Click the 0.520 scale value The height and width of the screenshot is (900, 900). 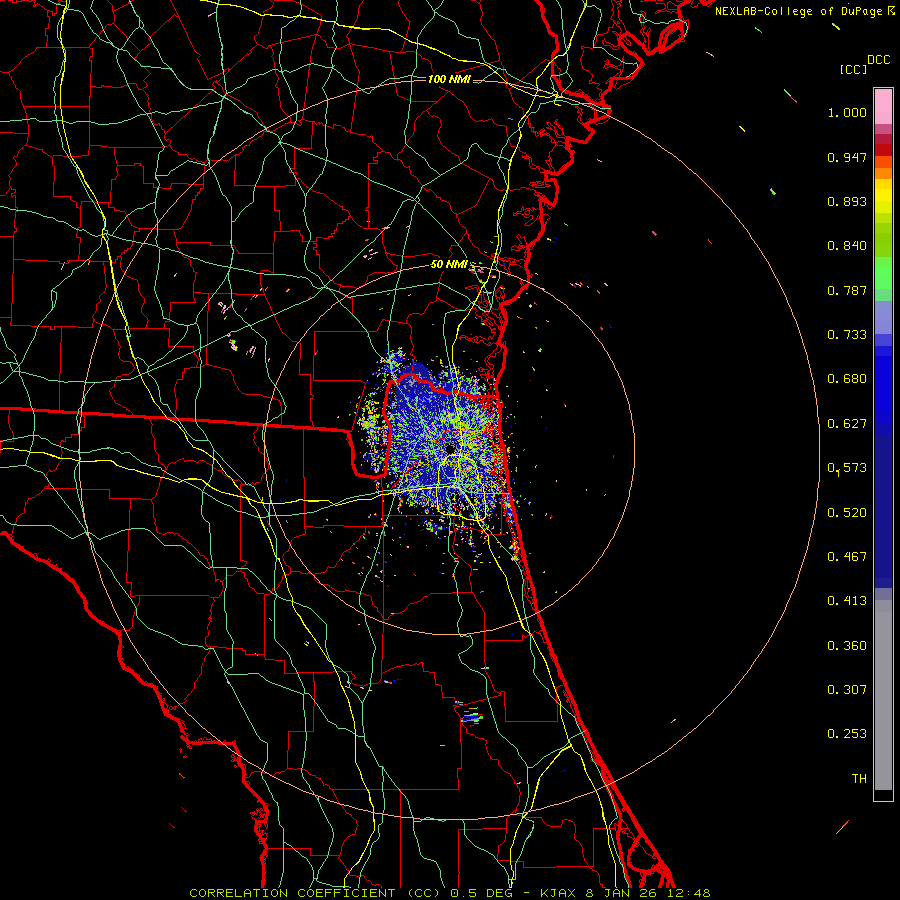click(847, 513)
